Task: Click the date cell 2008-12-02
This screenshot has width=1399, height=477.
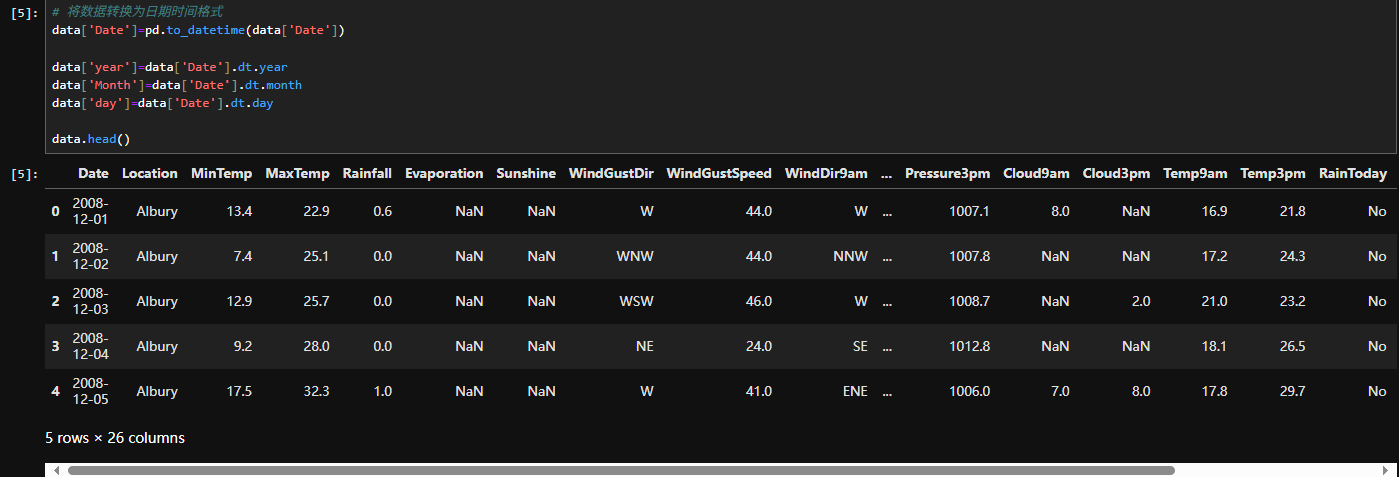Action: [x=90, y=256]
